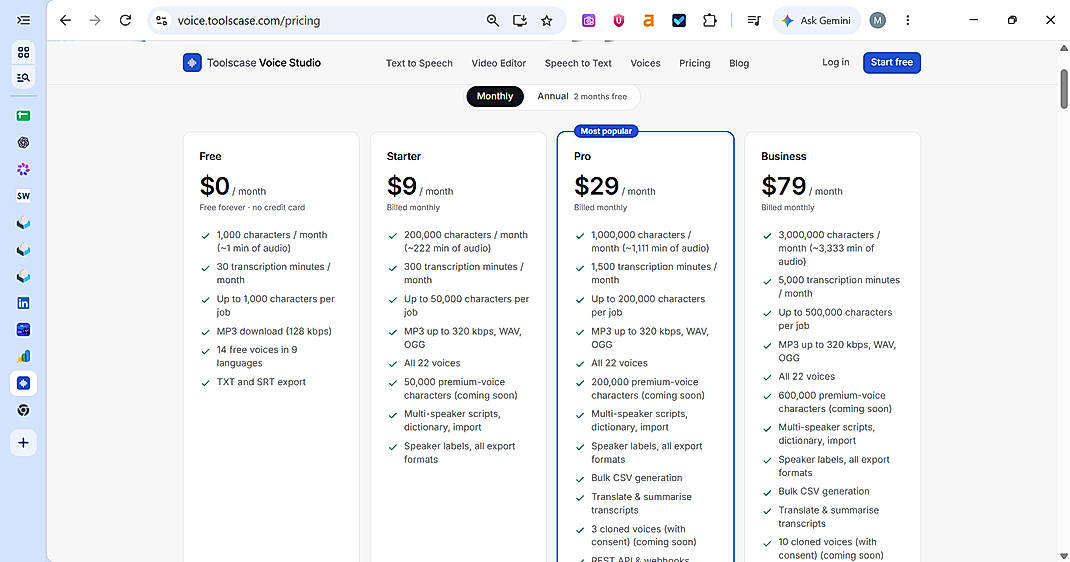Reload the current page

point(125,20)
